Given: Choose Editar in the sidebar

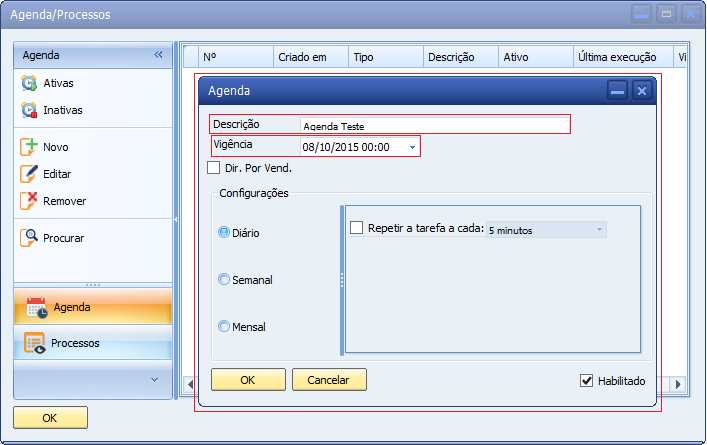Looking at the screenshot, I should 57,174.
